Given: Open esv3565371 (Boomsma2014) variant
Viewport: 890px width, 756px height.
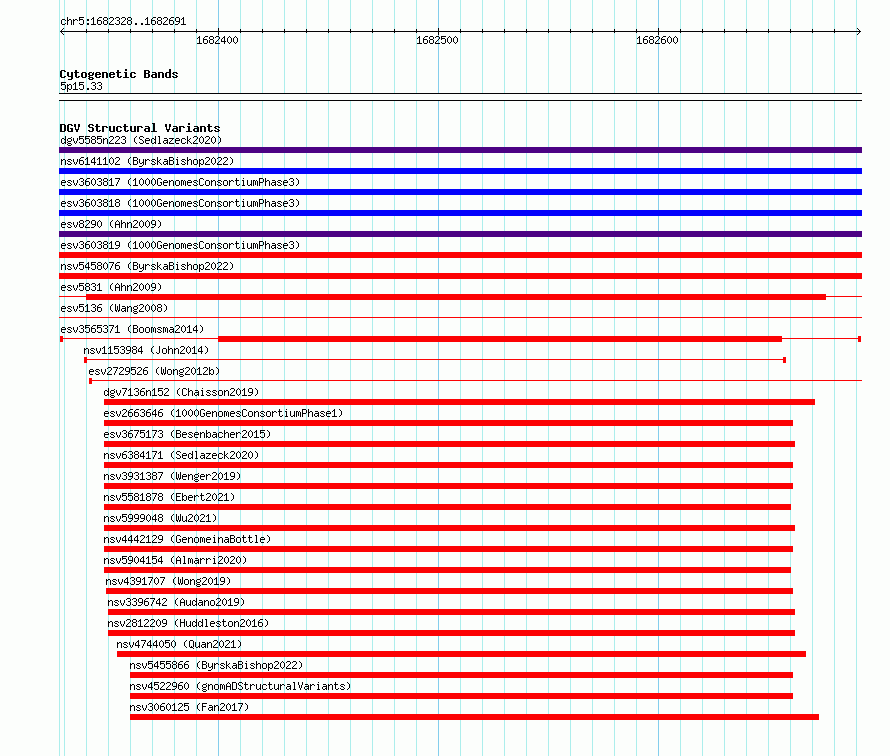Looking at the screenshot, I should (x=132, y=329).
